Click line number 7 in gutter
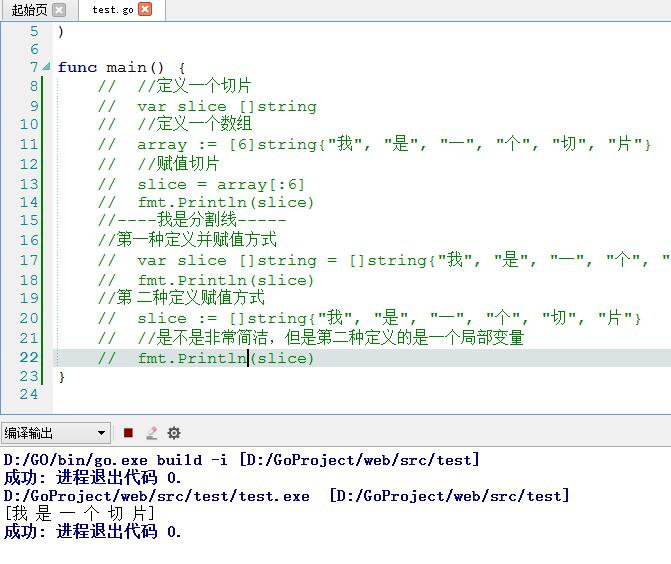 coord(34,67)
